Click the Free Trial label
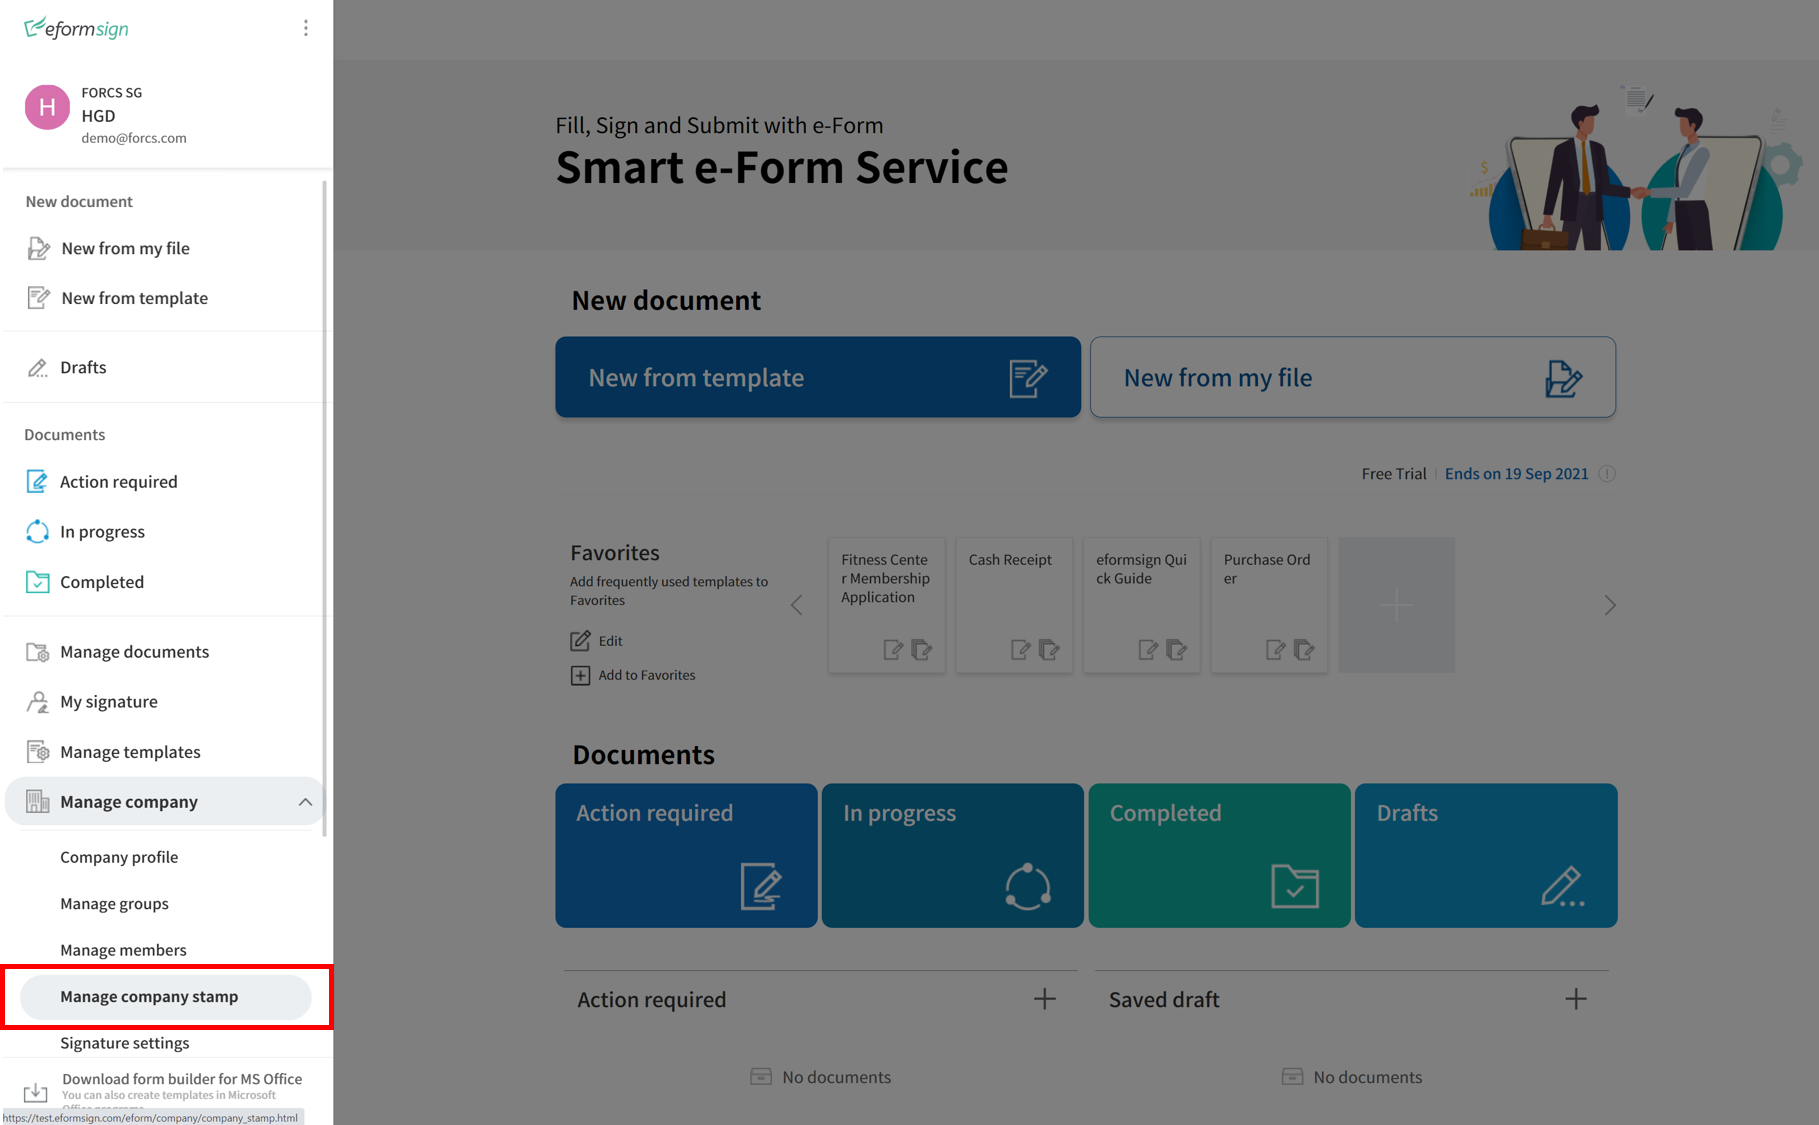Screen dimensions: 1819x1125 [x=1393, y=474]
